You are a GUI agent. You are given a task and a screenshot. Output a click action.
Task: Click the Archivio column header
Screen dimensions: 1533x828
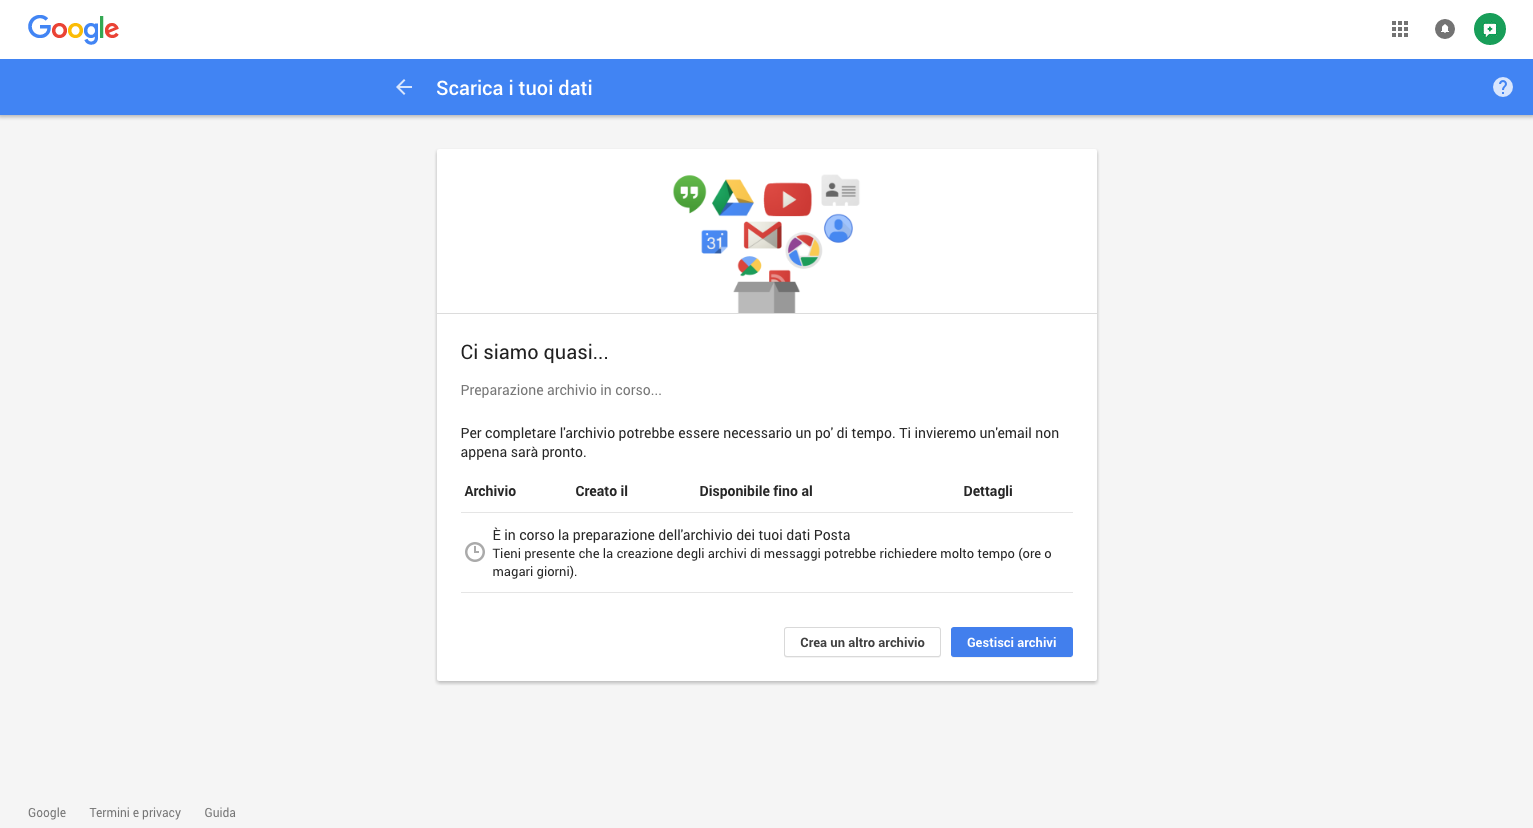490,491
